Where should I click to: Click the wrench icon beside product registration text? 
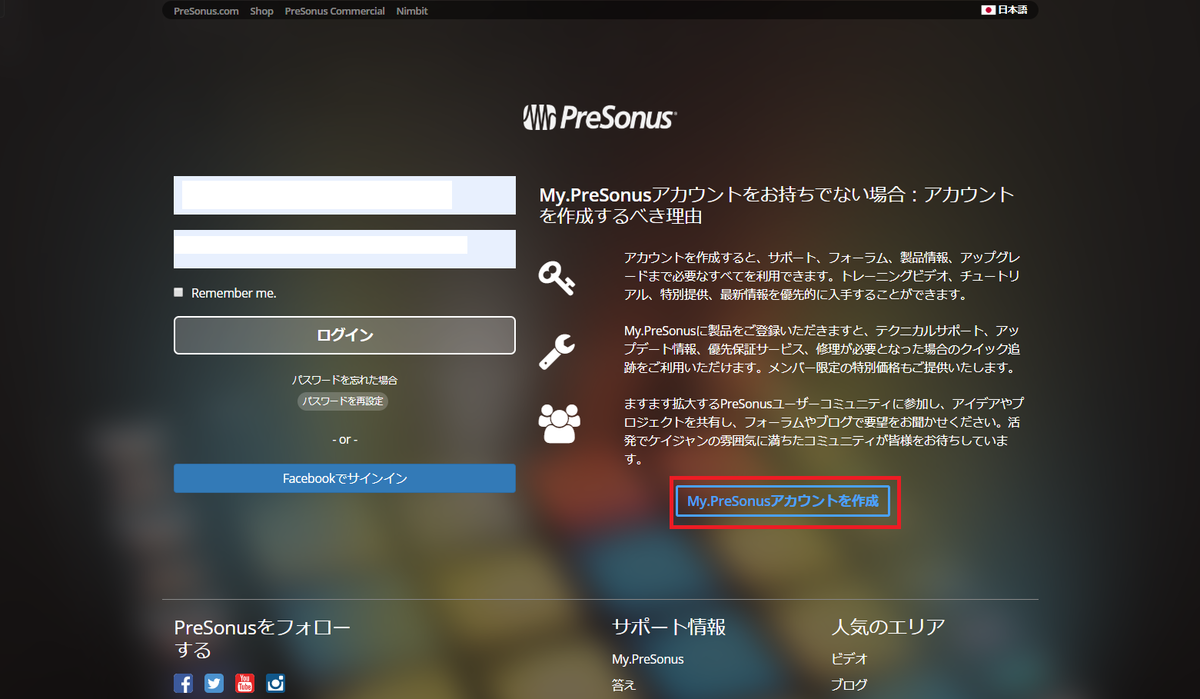[x=557, y=352]
